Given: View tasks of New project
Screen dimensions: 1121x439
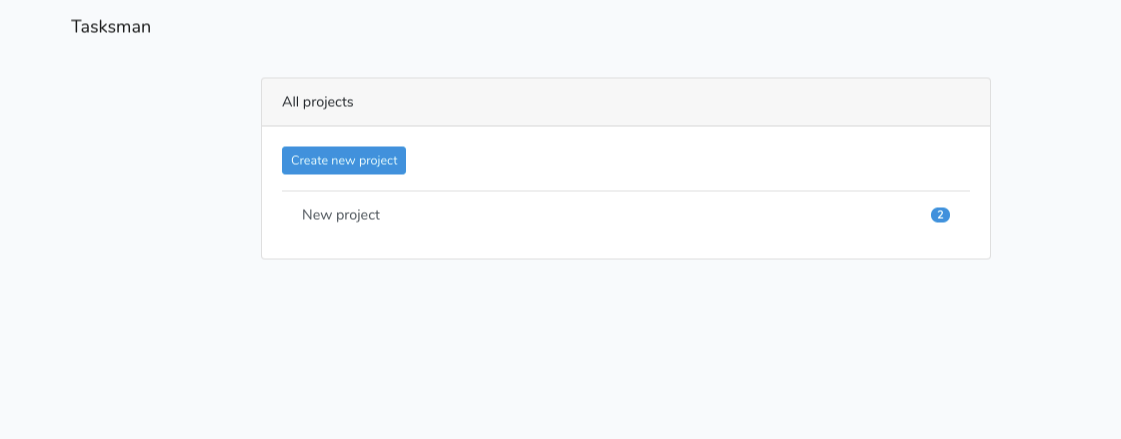Looking at the screenshot, I should (x=626, y=214).
